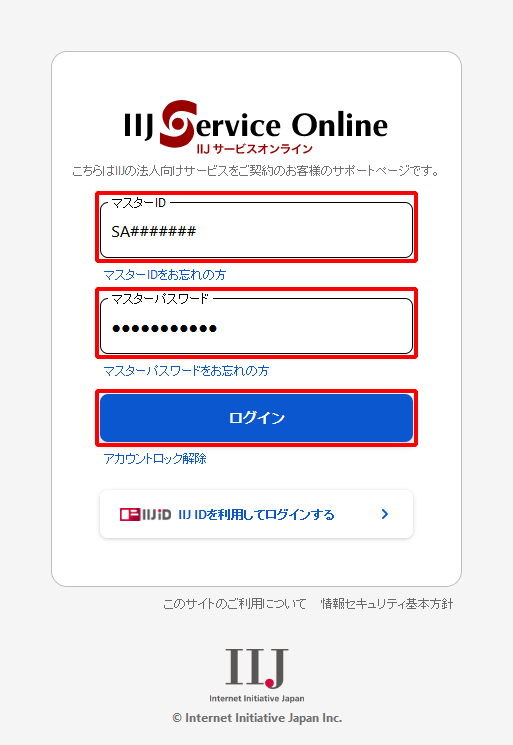Open アカウントロック解除 link
513x745 pixels.
click(155, 458)
